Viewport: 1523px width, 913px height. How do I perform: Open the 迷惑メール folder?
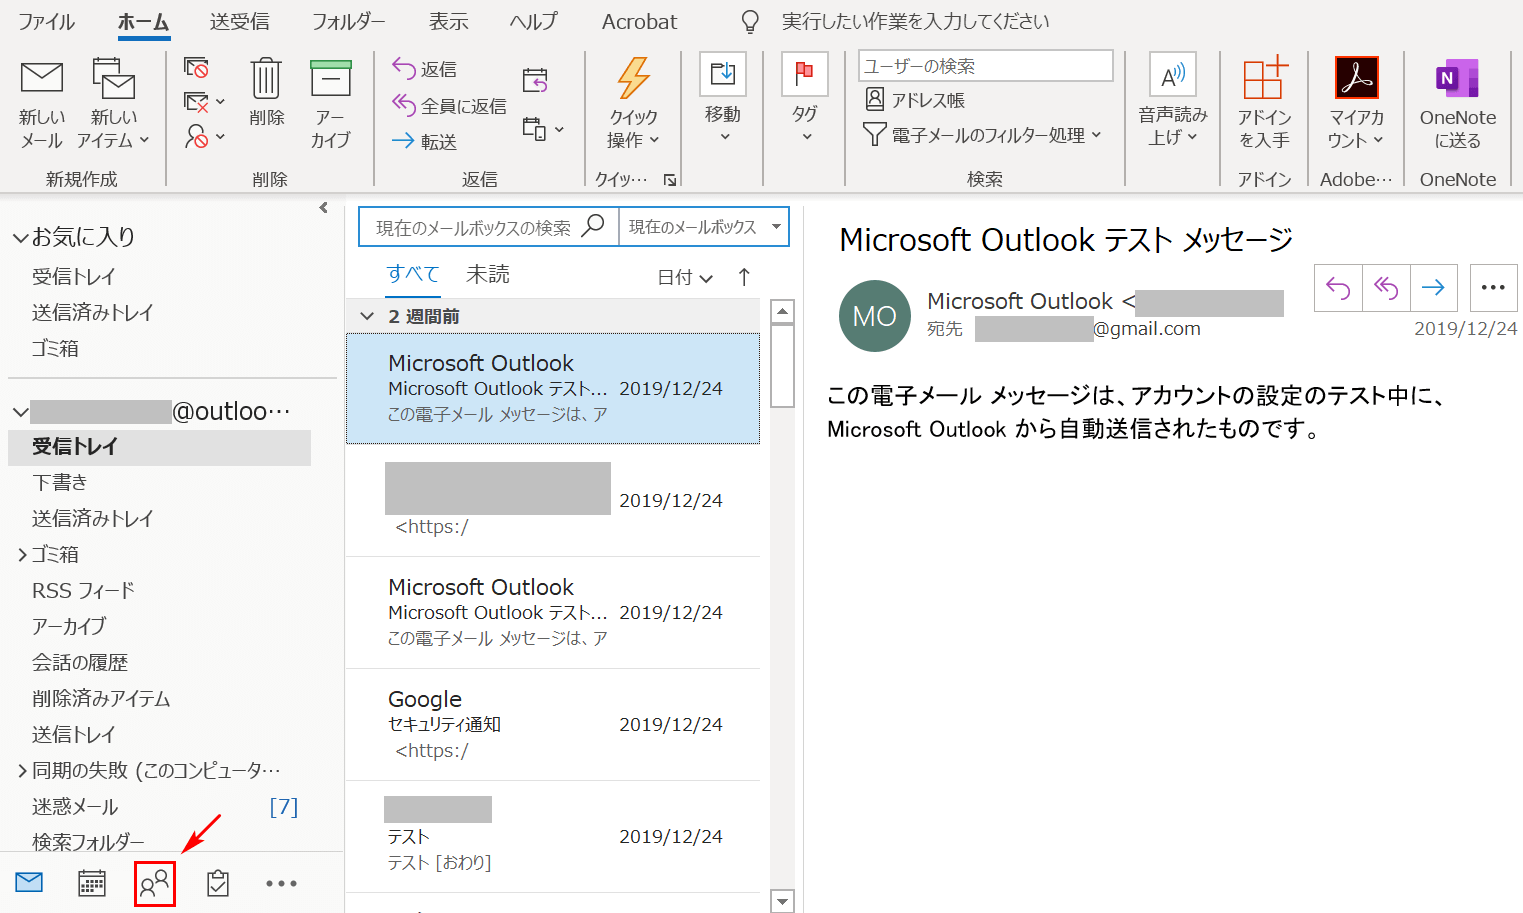pyautogui.click(x=75, y=806)
